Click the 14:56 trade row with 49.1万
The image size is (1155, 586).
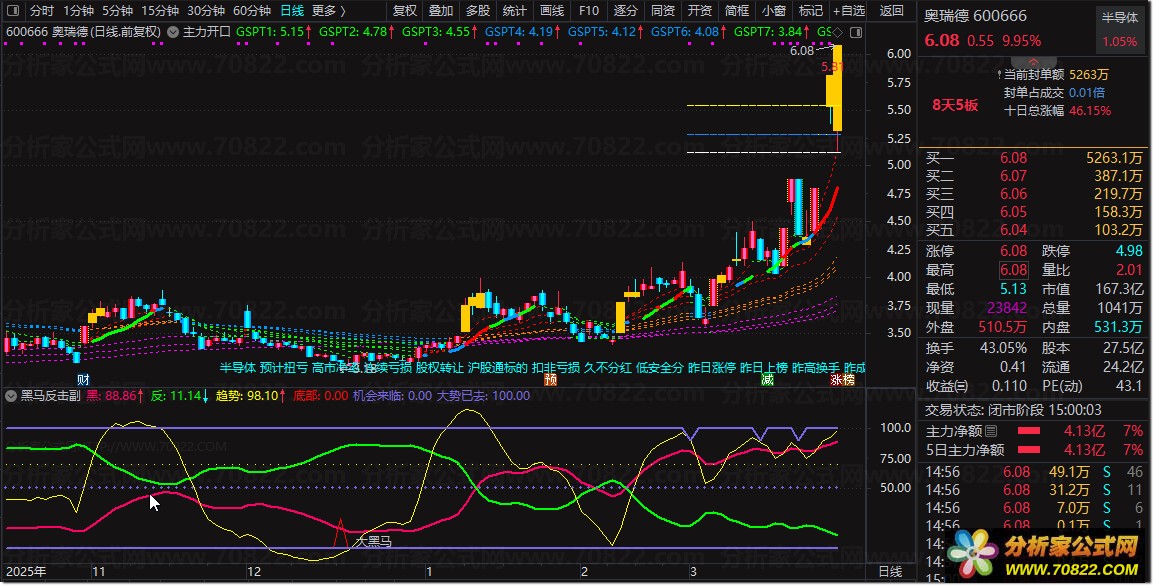(1034, 472)
